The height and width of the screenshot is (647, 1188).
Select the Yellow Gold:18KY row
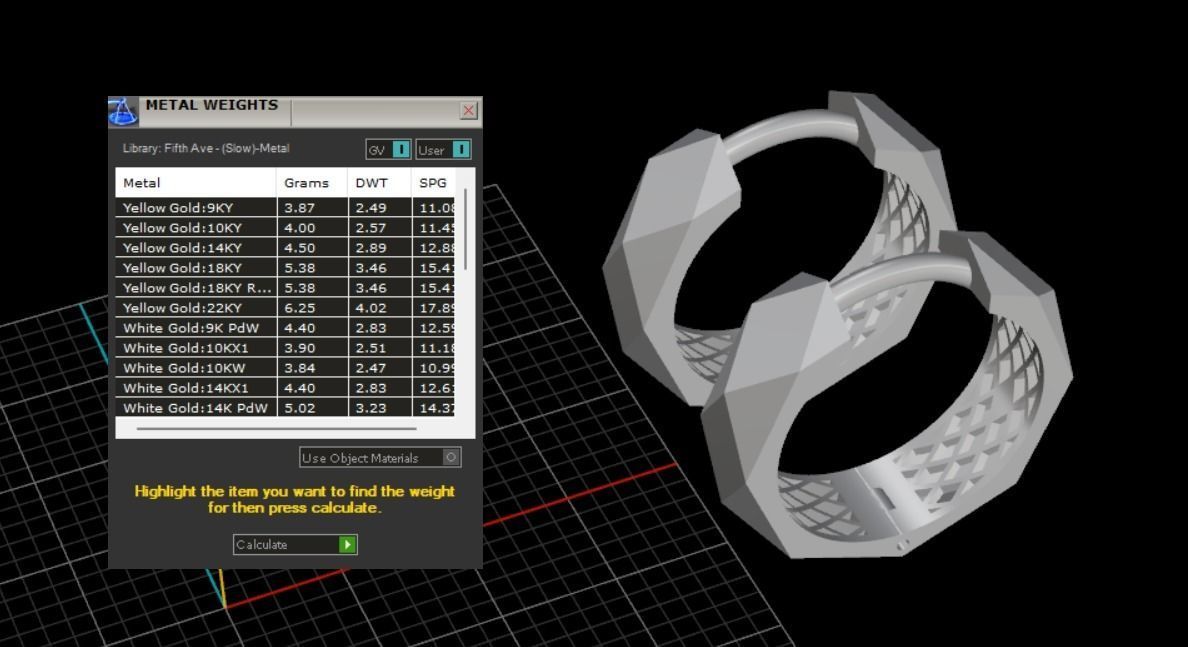tap(285, 267)
